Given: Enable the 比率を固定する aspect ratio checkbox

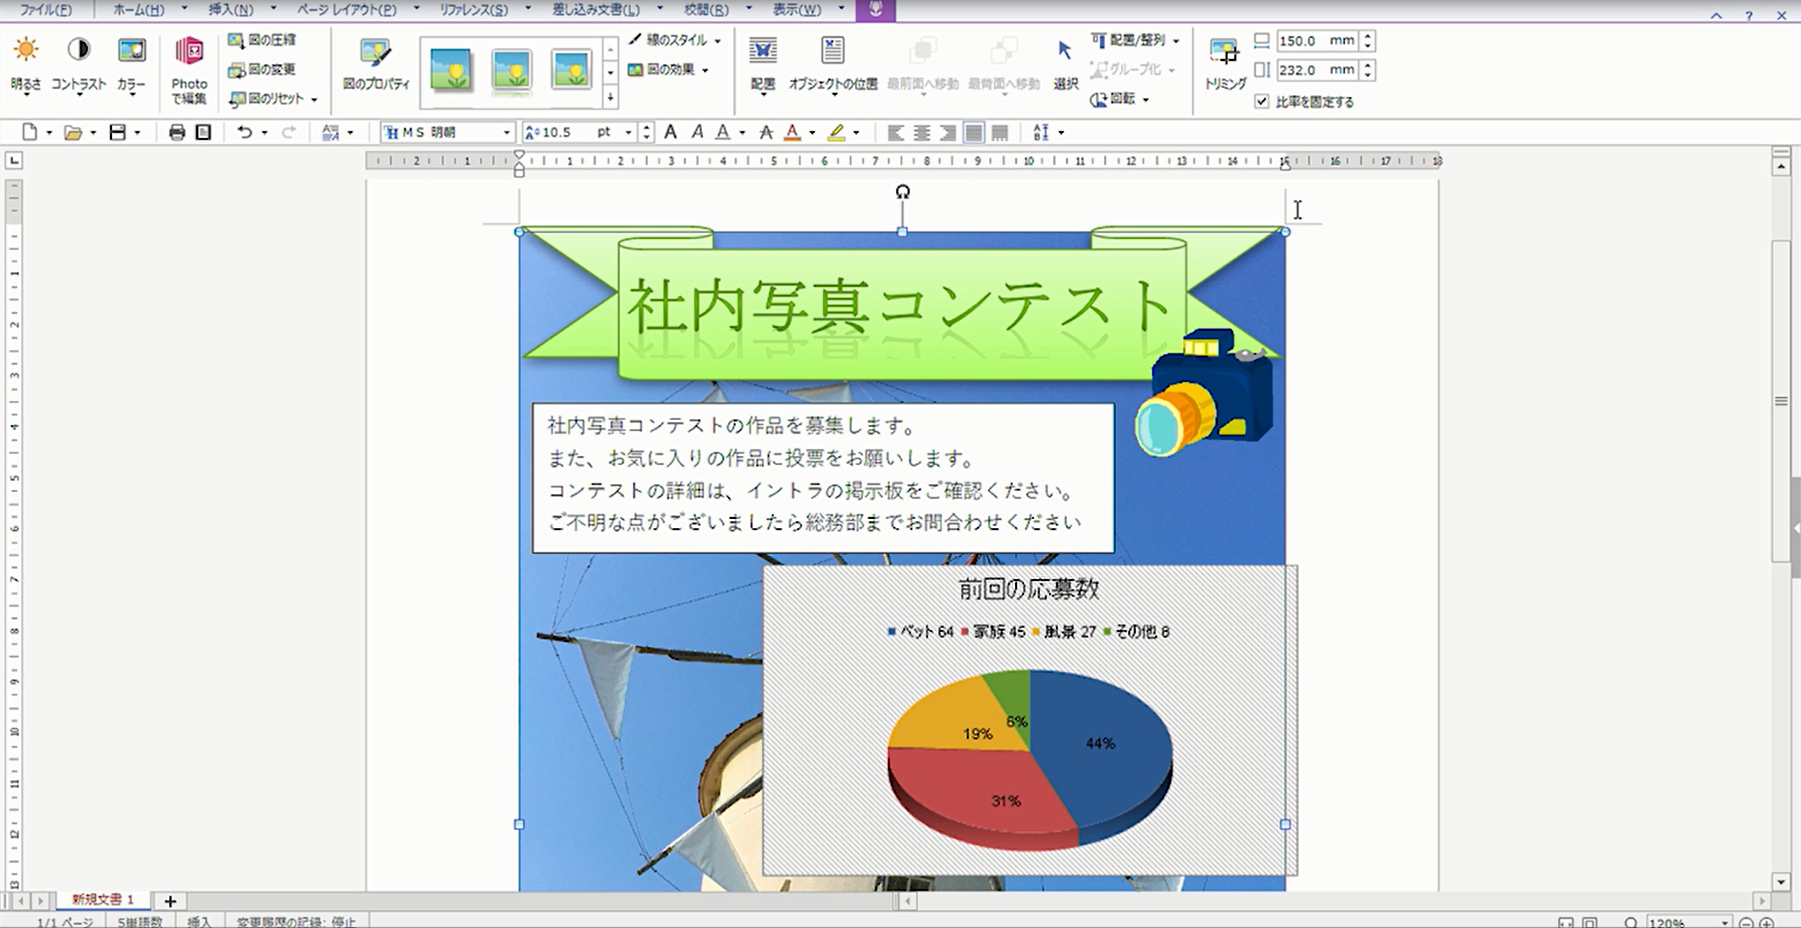Looking at the screenshot, I should coord(1262,101).
